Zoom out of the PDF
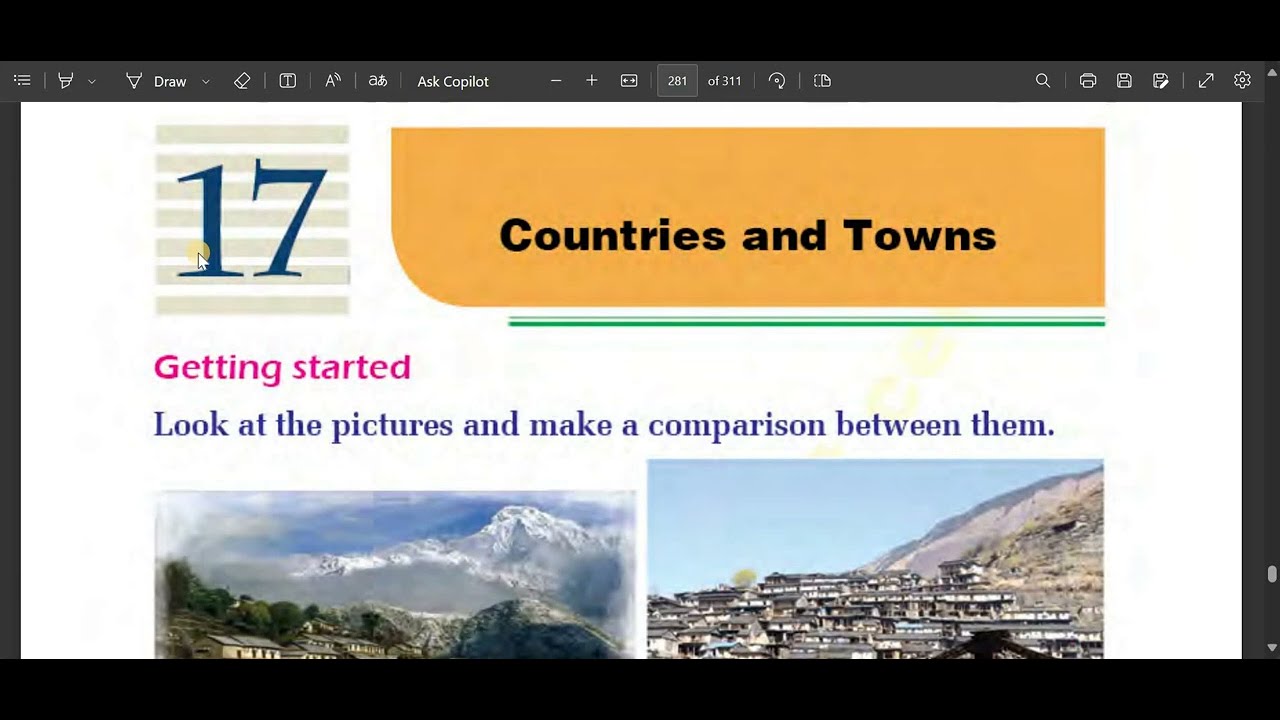1280x720 pixels. click(556, 81)
